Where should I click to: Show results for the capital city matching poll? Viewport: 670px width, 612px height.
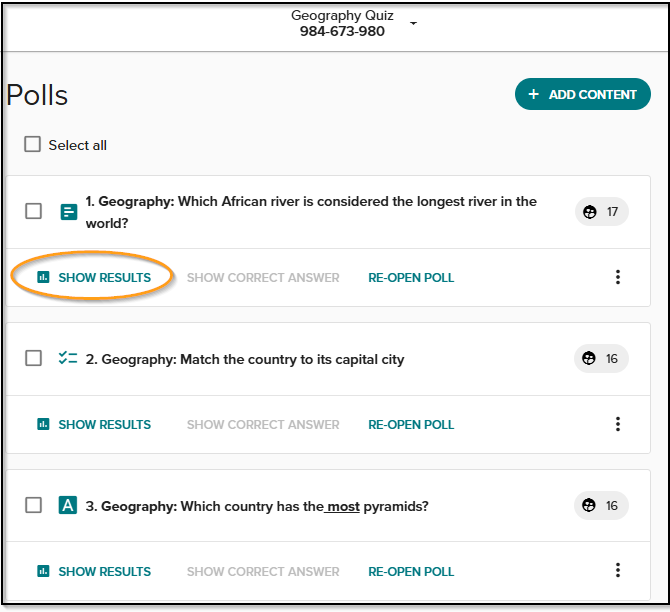[95, 424]
